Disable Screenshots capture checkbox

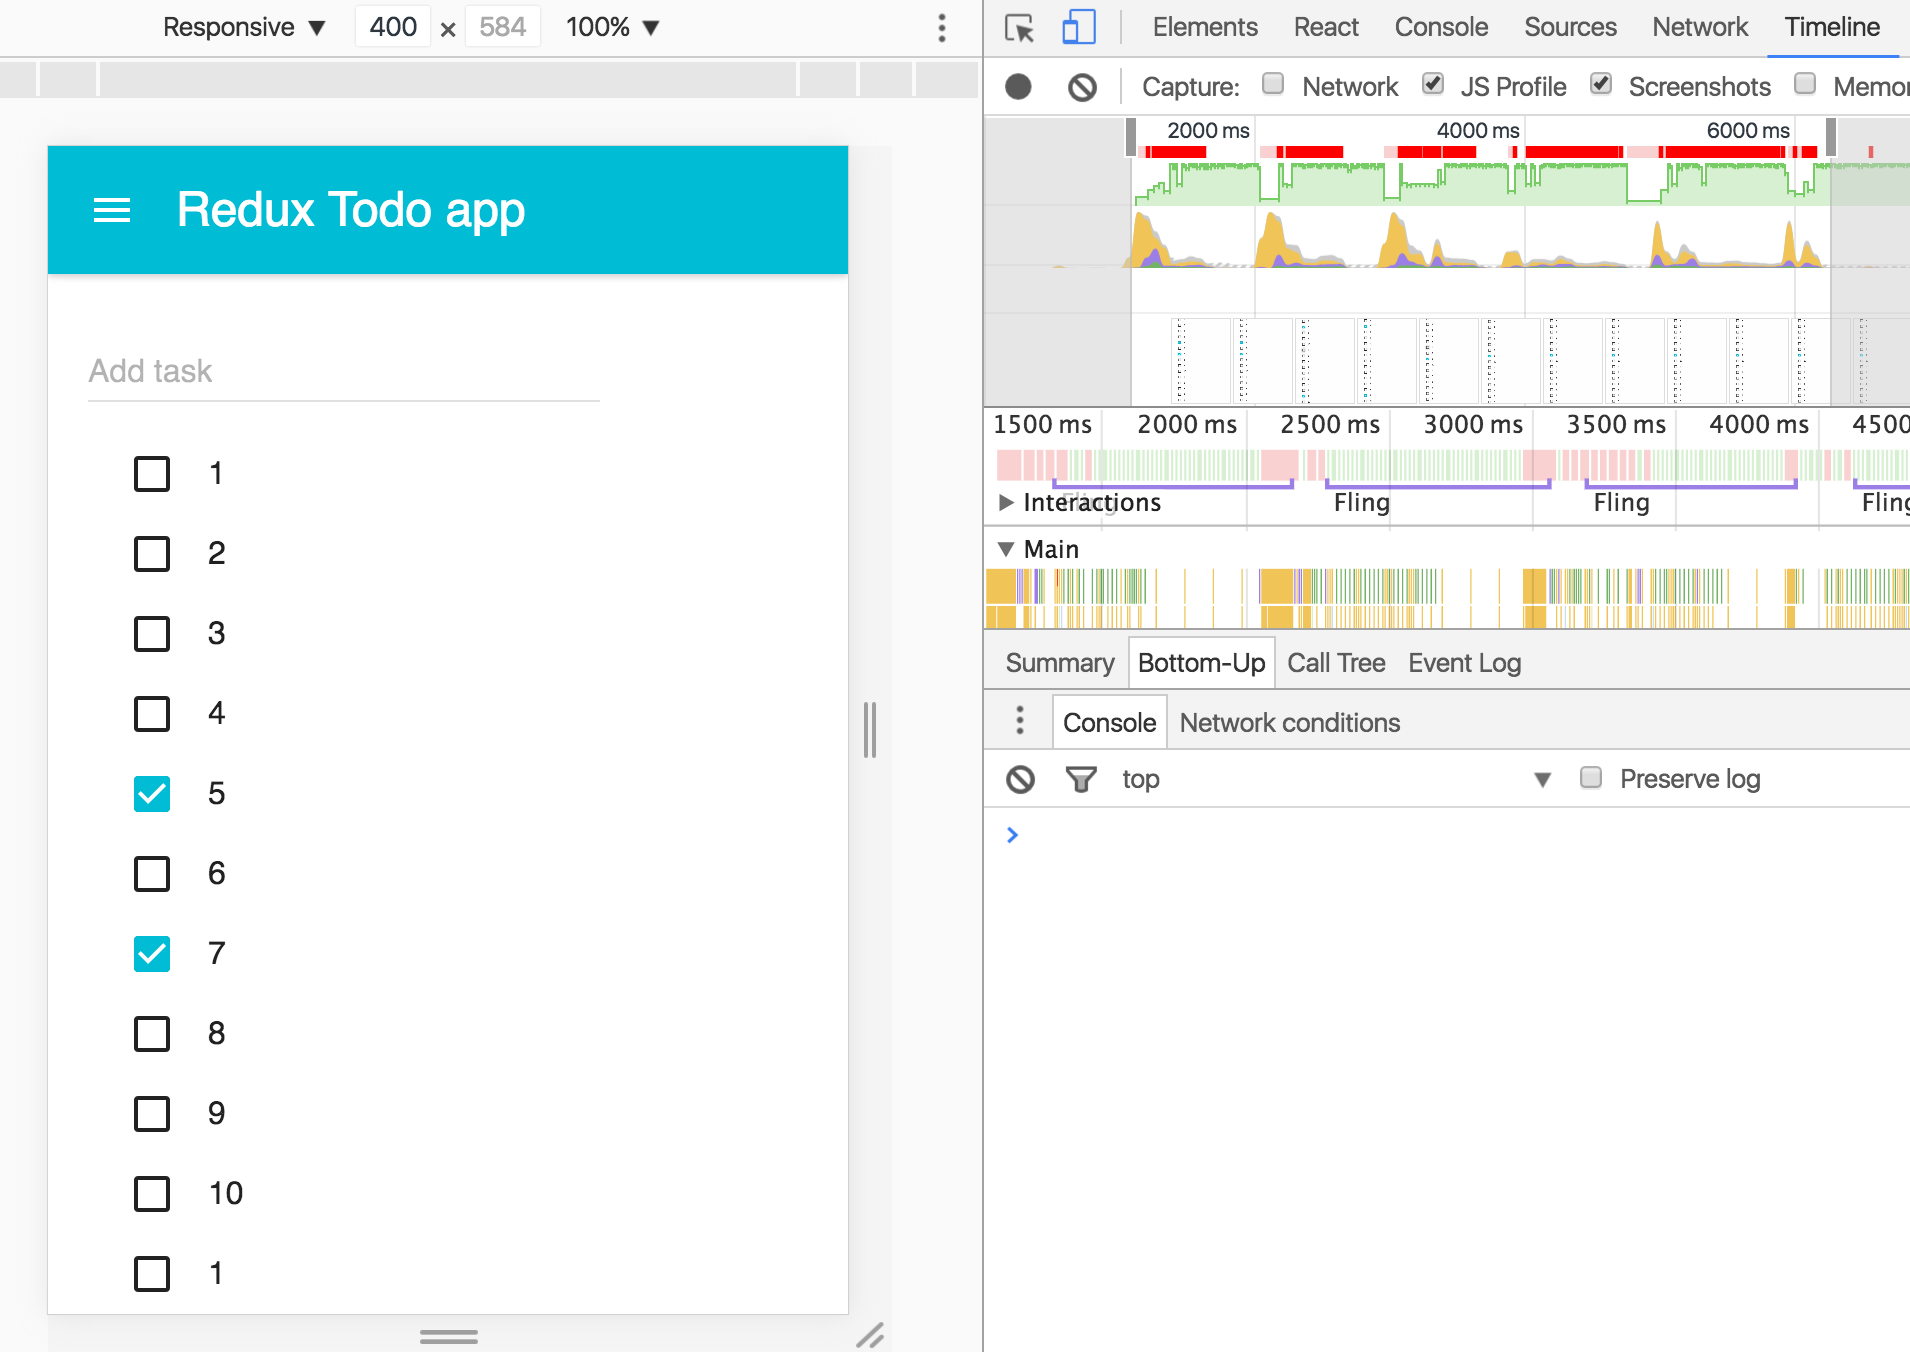click(x=1601, y=84)
